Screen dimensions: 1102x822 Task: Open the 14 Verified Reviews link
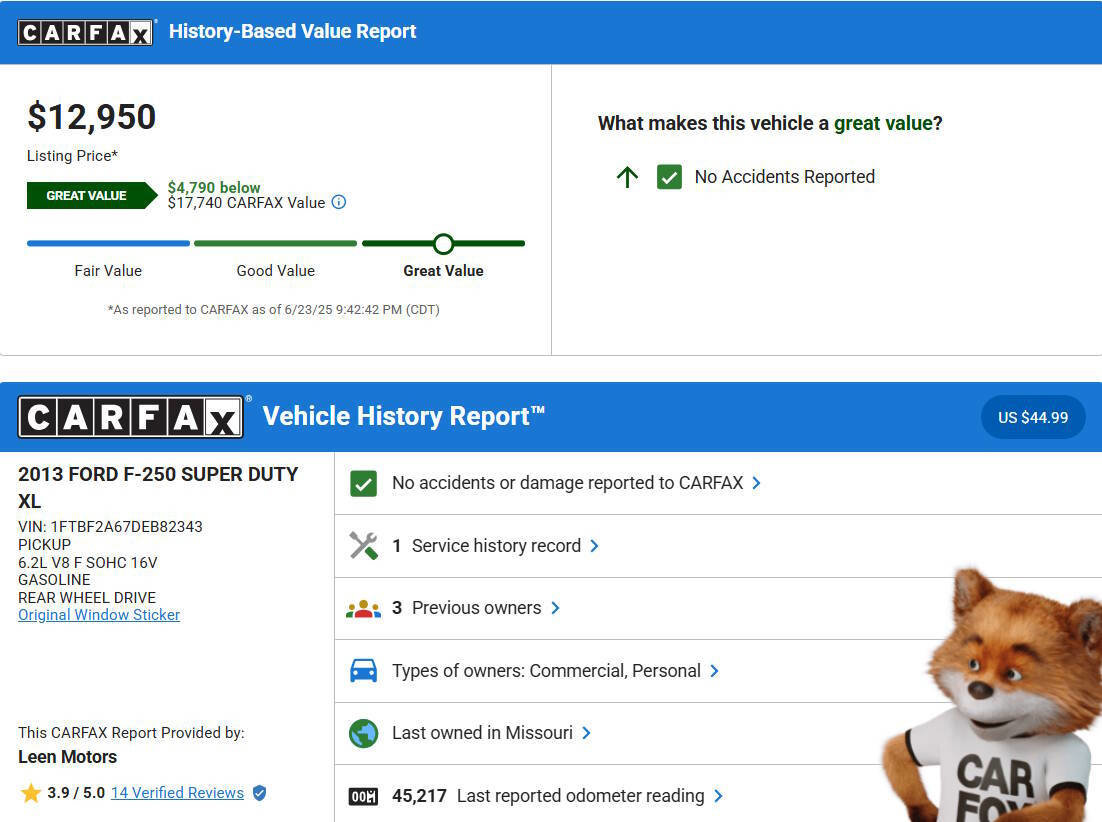click(177, 793)
